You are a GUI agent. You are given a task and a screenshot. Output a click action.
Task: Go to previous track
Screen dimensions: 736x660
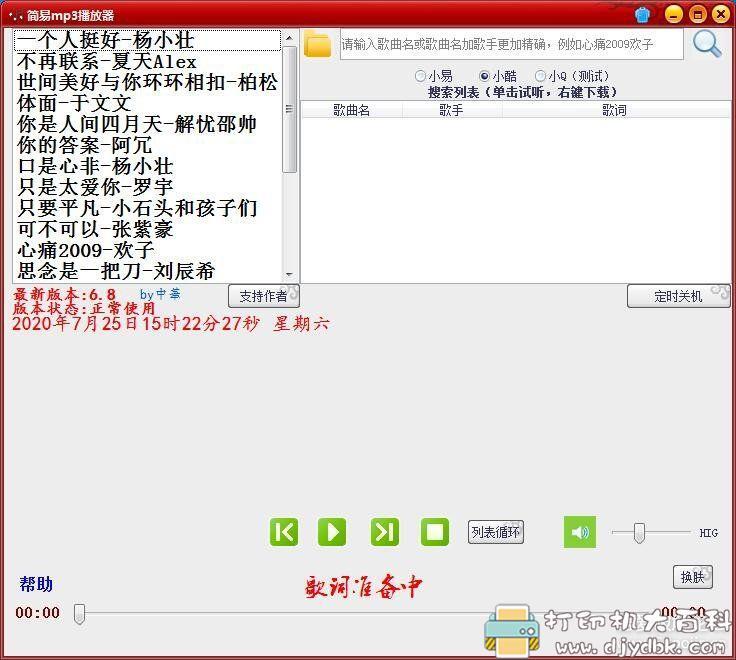284,532
